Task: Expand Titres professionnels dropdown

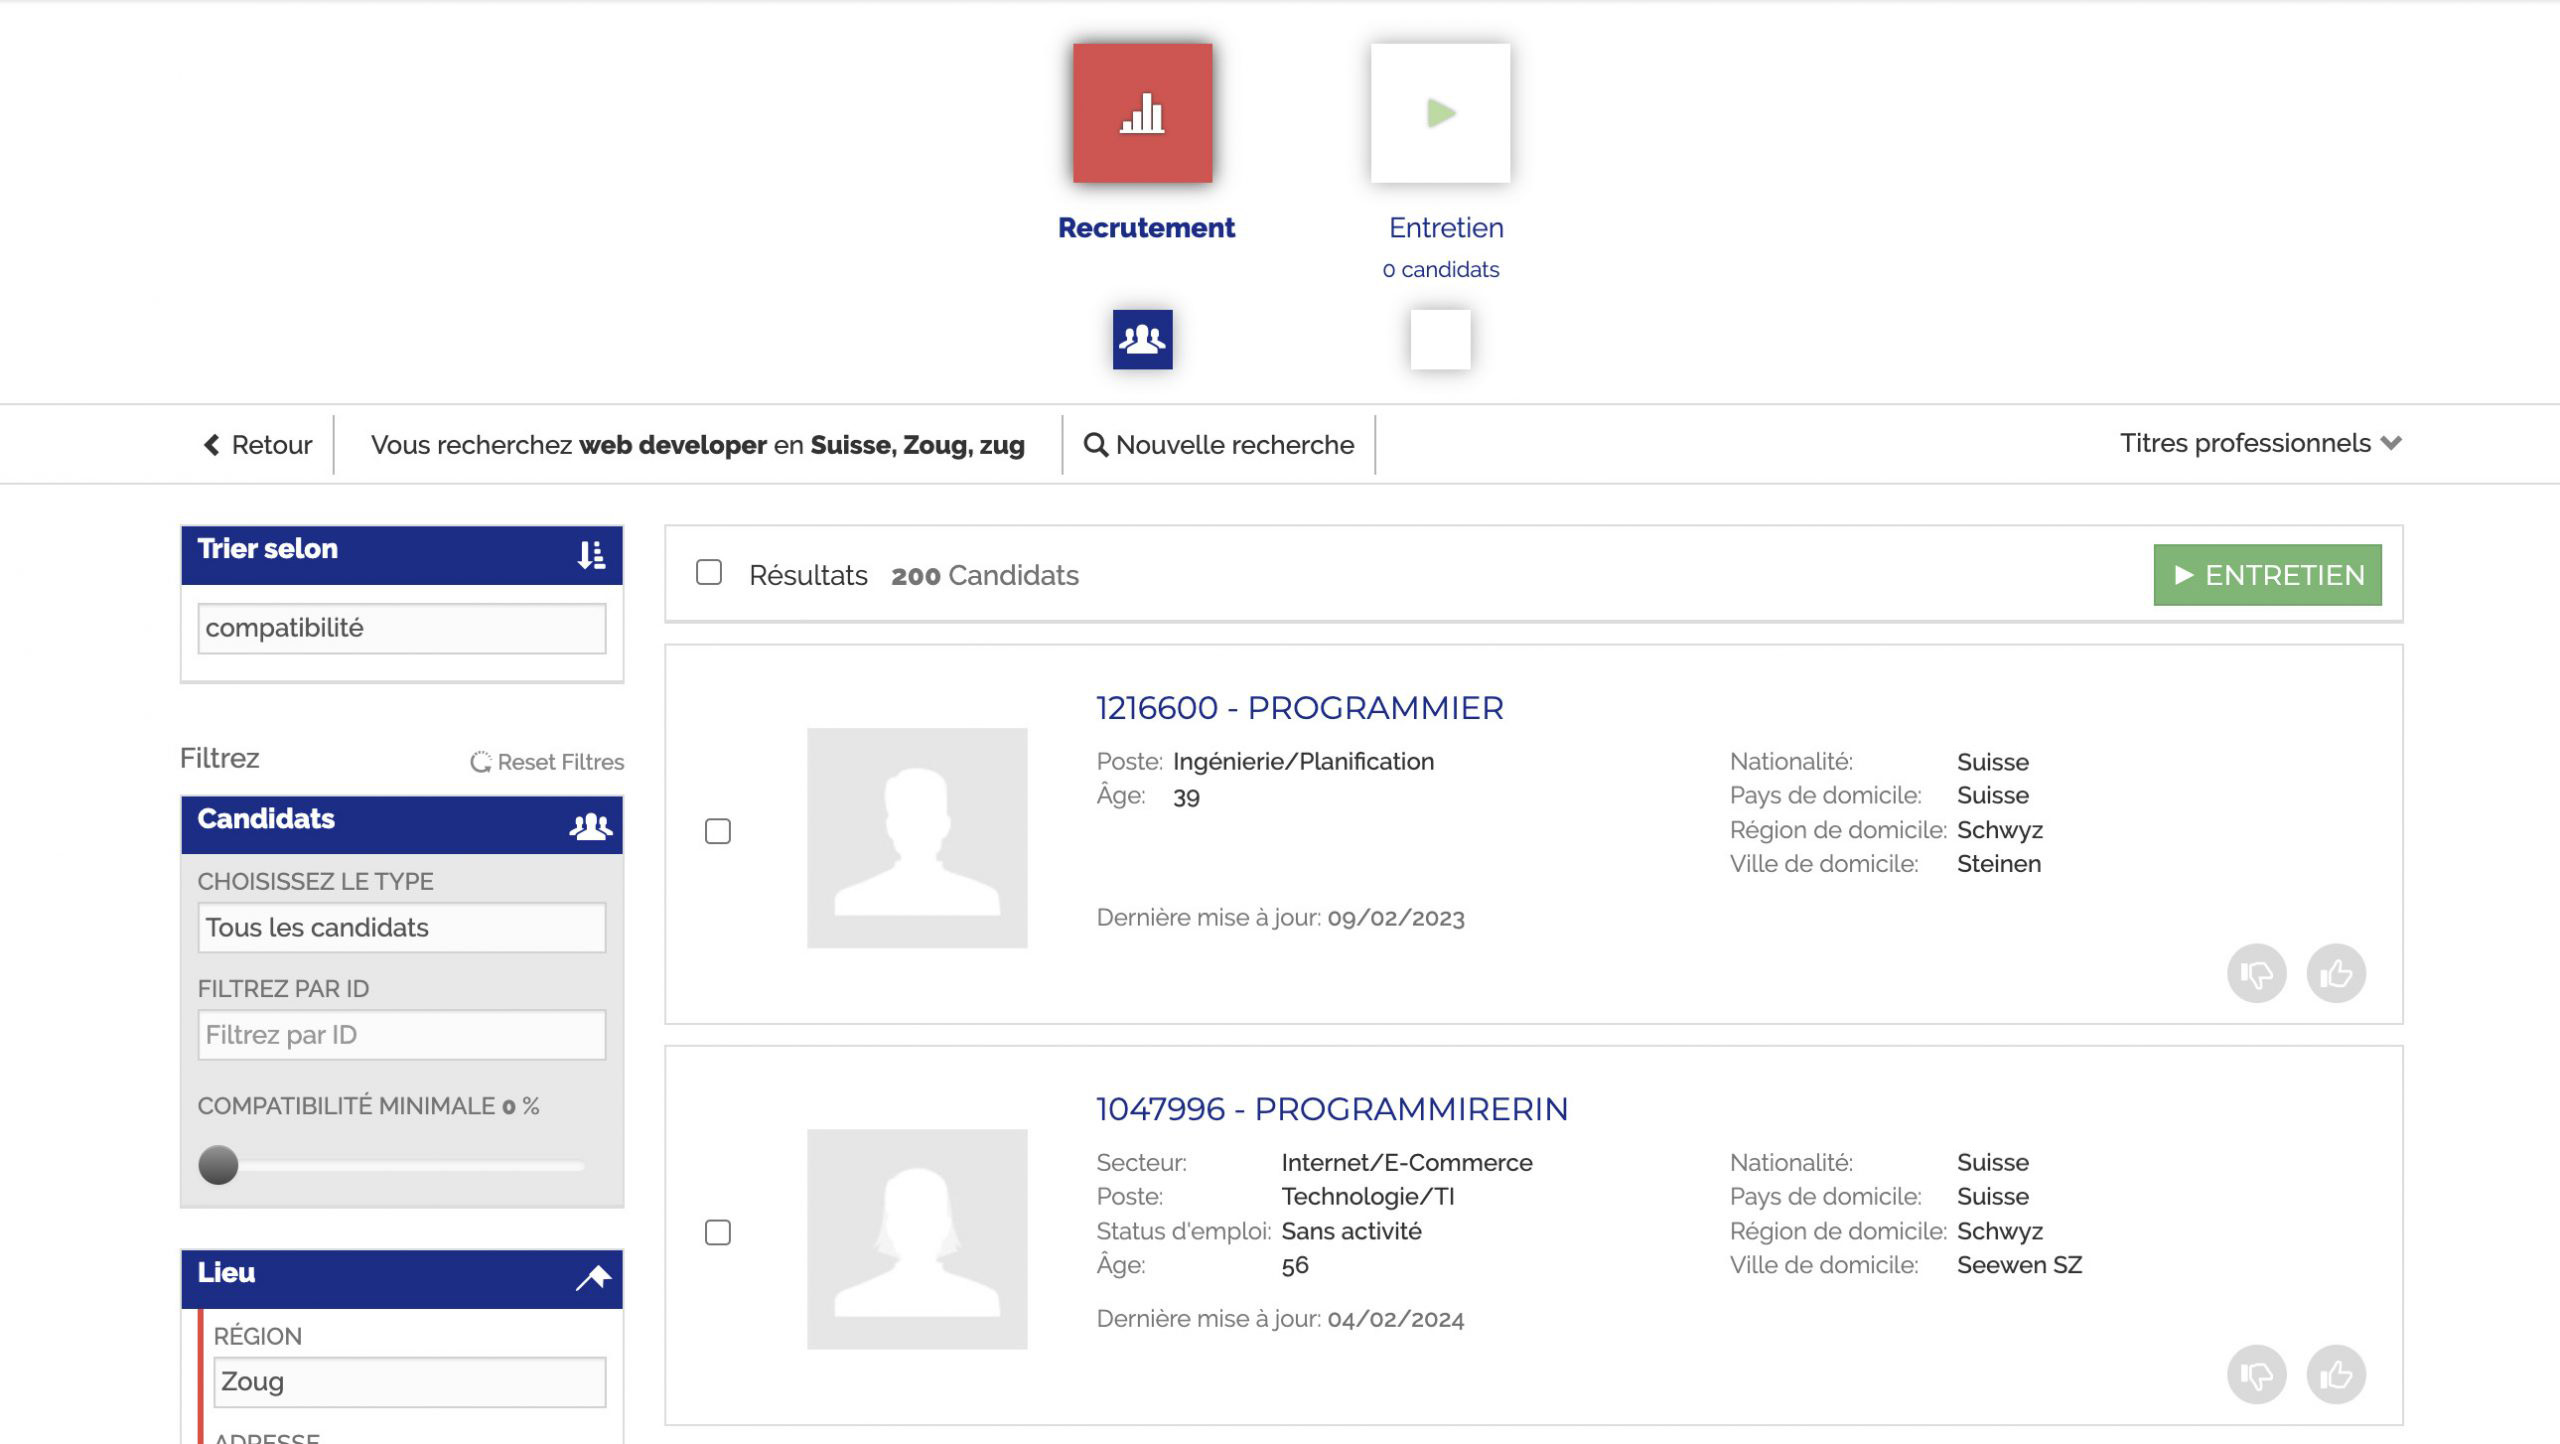Action: pyautogui.click(x=2260, y=443)
